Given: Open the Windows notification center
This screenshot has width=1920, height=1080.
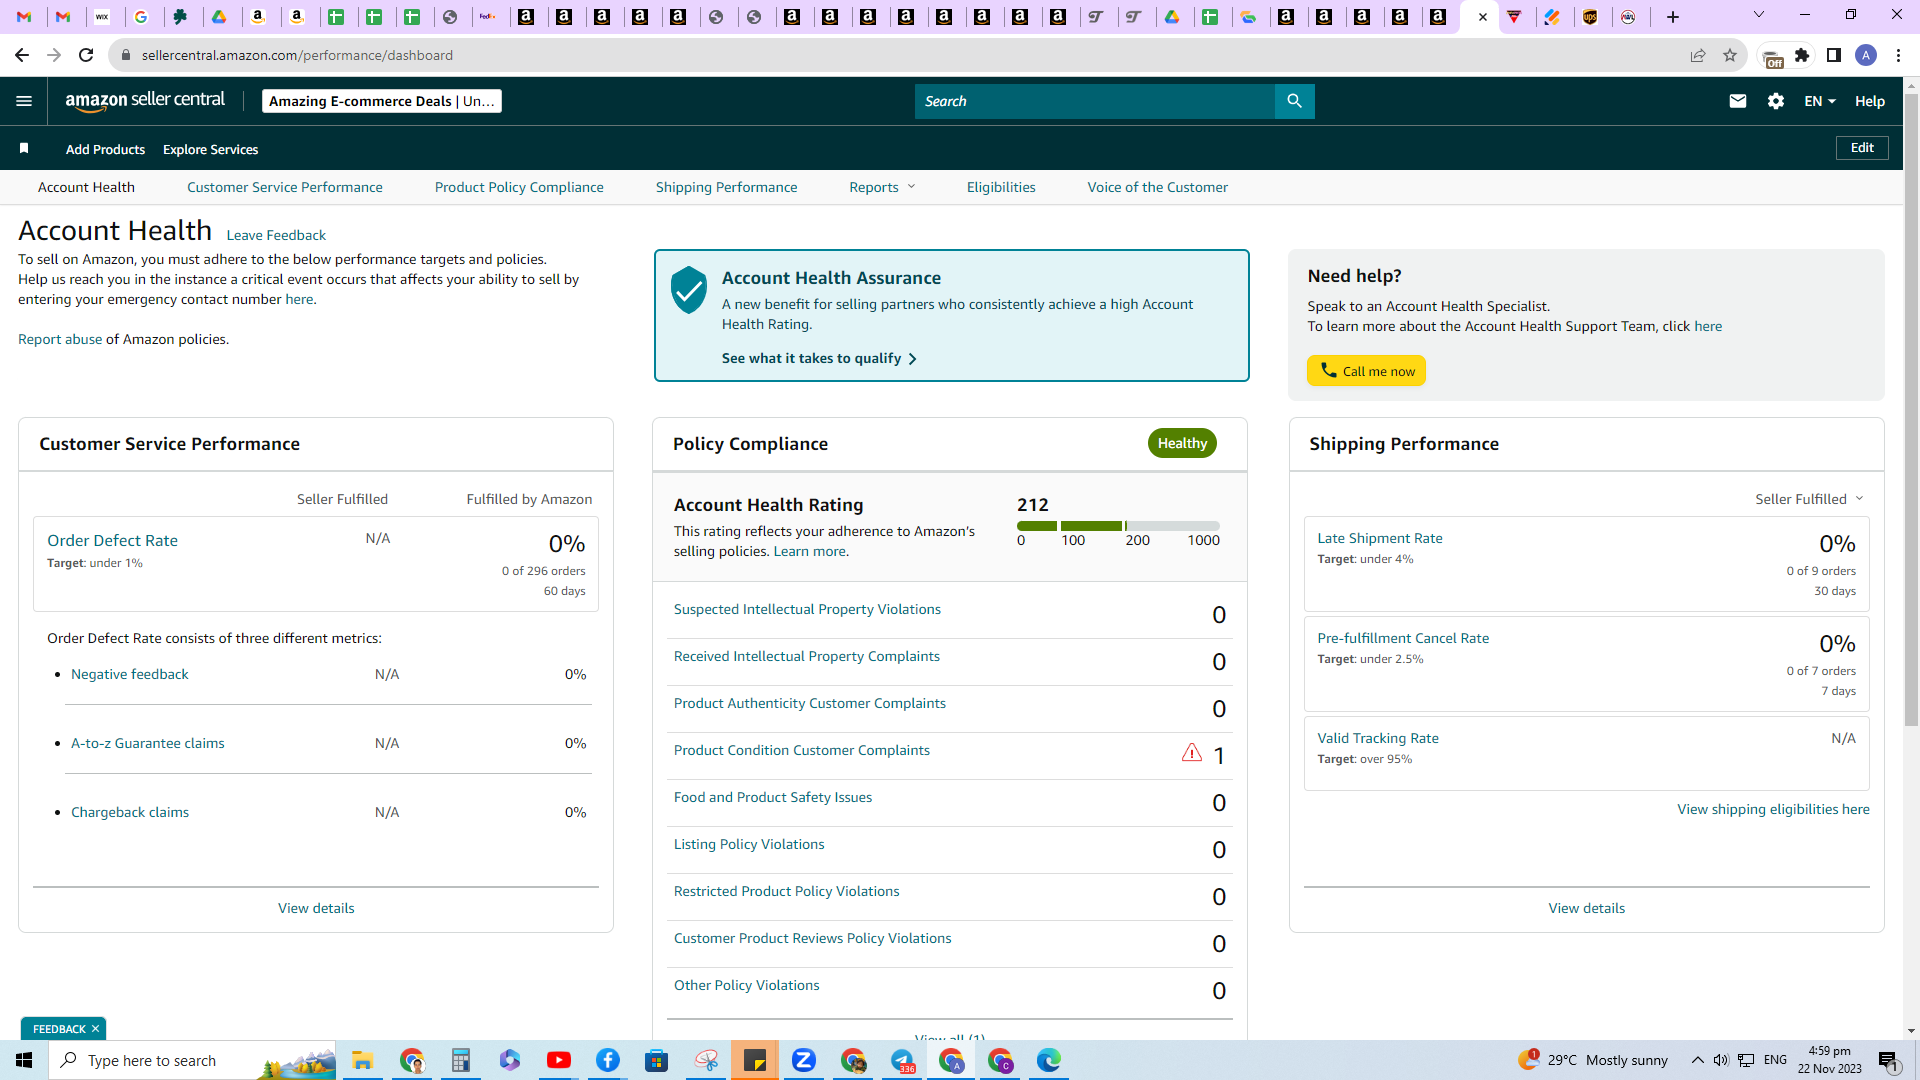Looking at the screenshot, I should coord(1888,1060).
